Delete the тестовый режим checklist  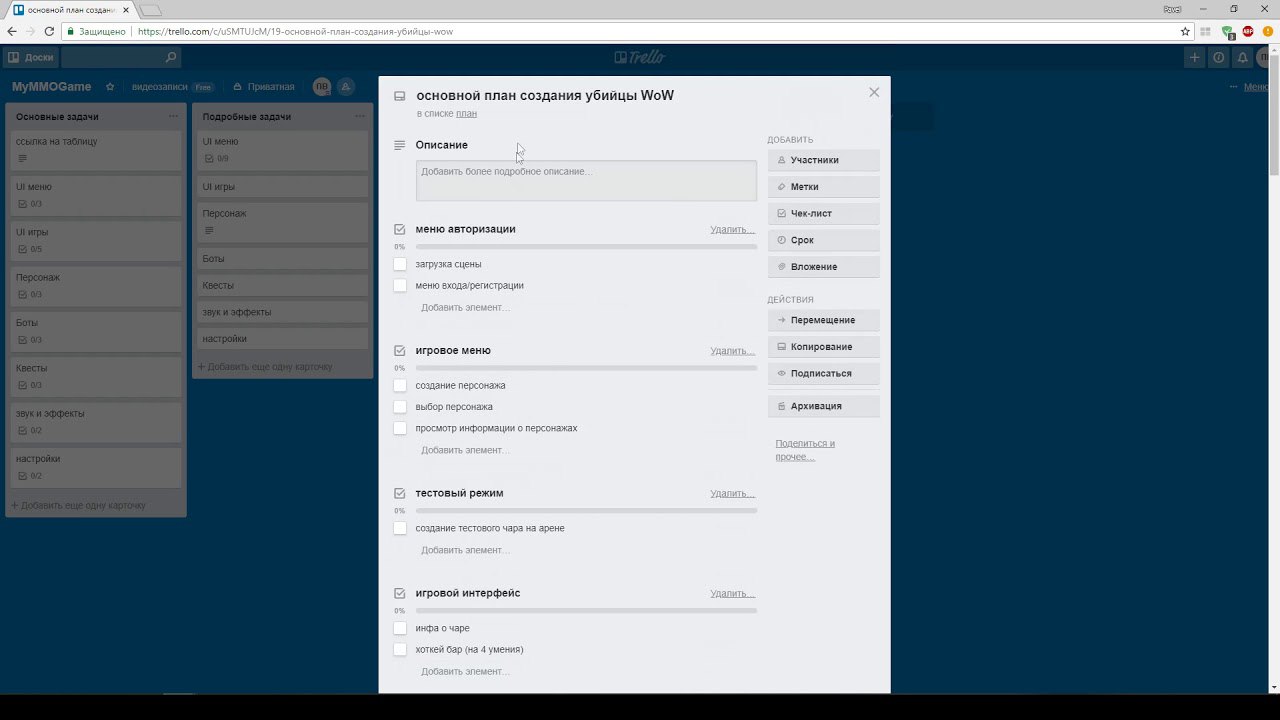(x=732, y=494)
